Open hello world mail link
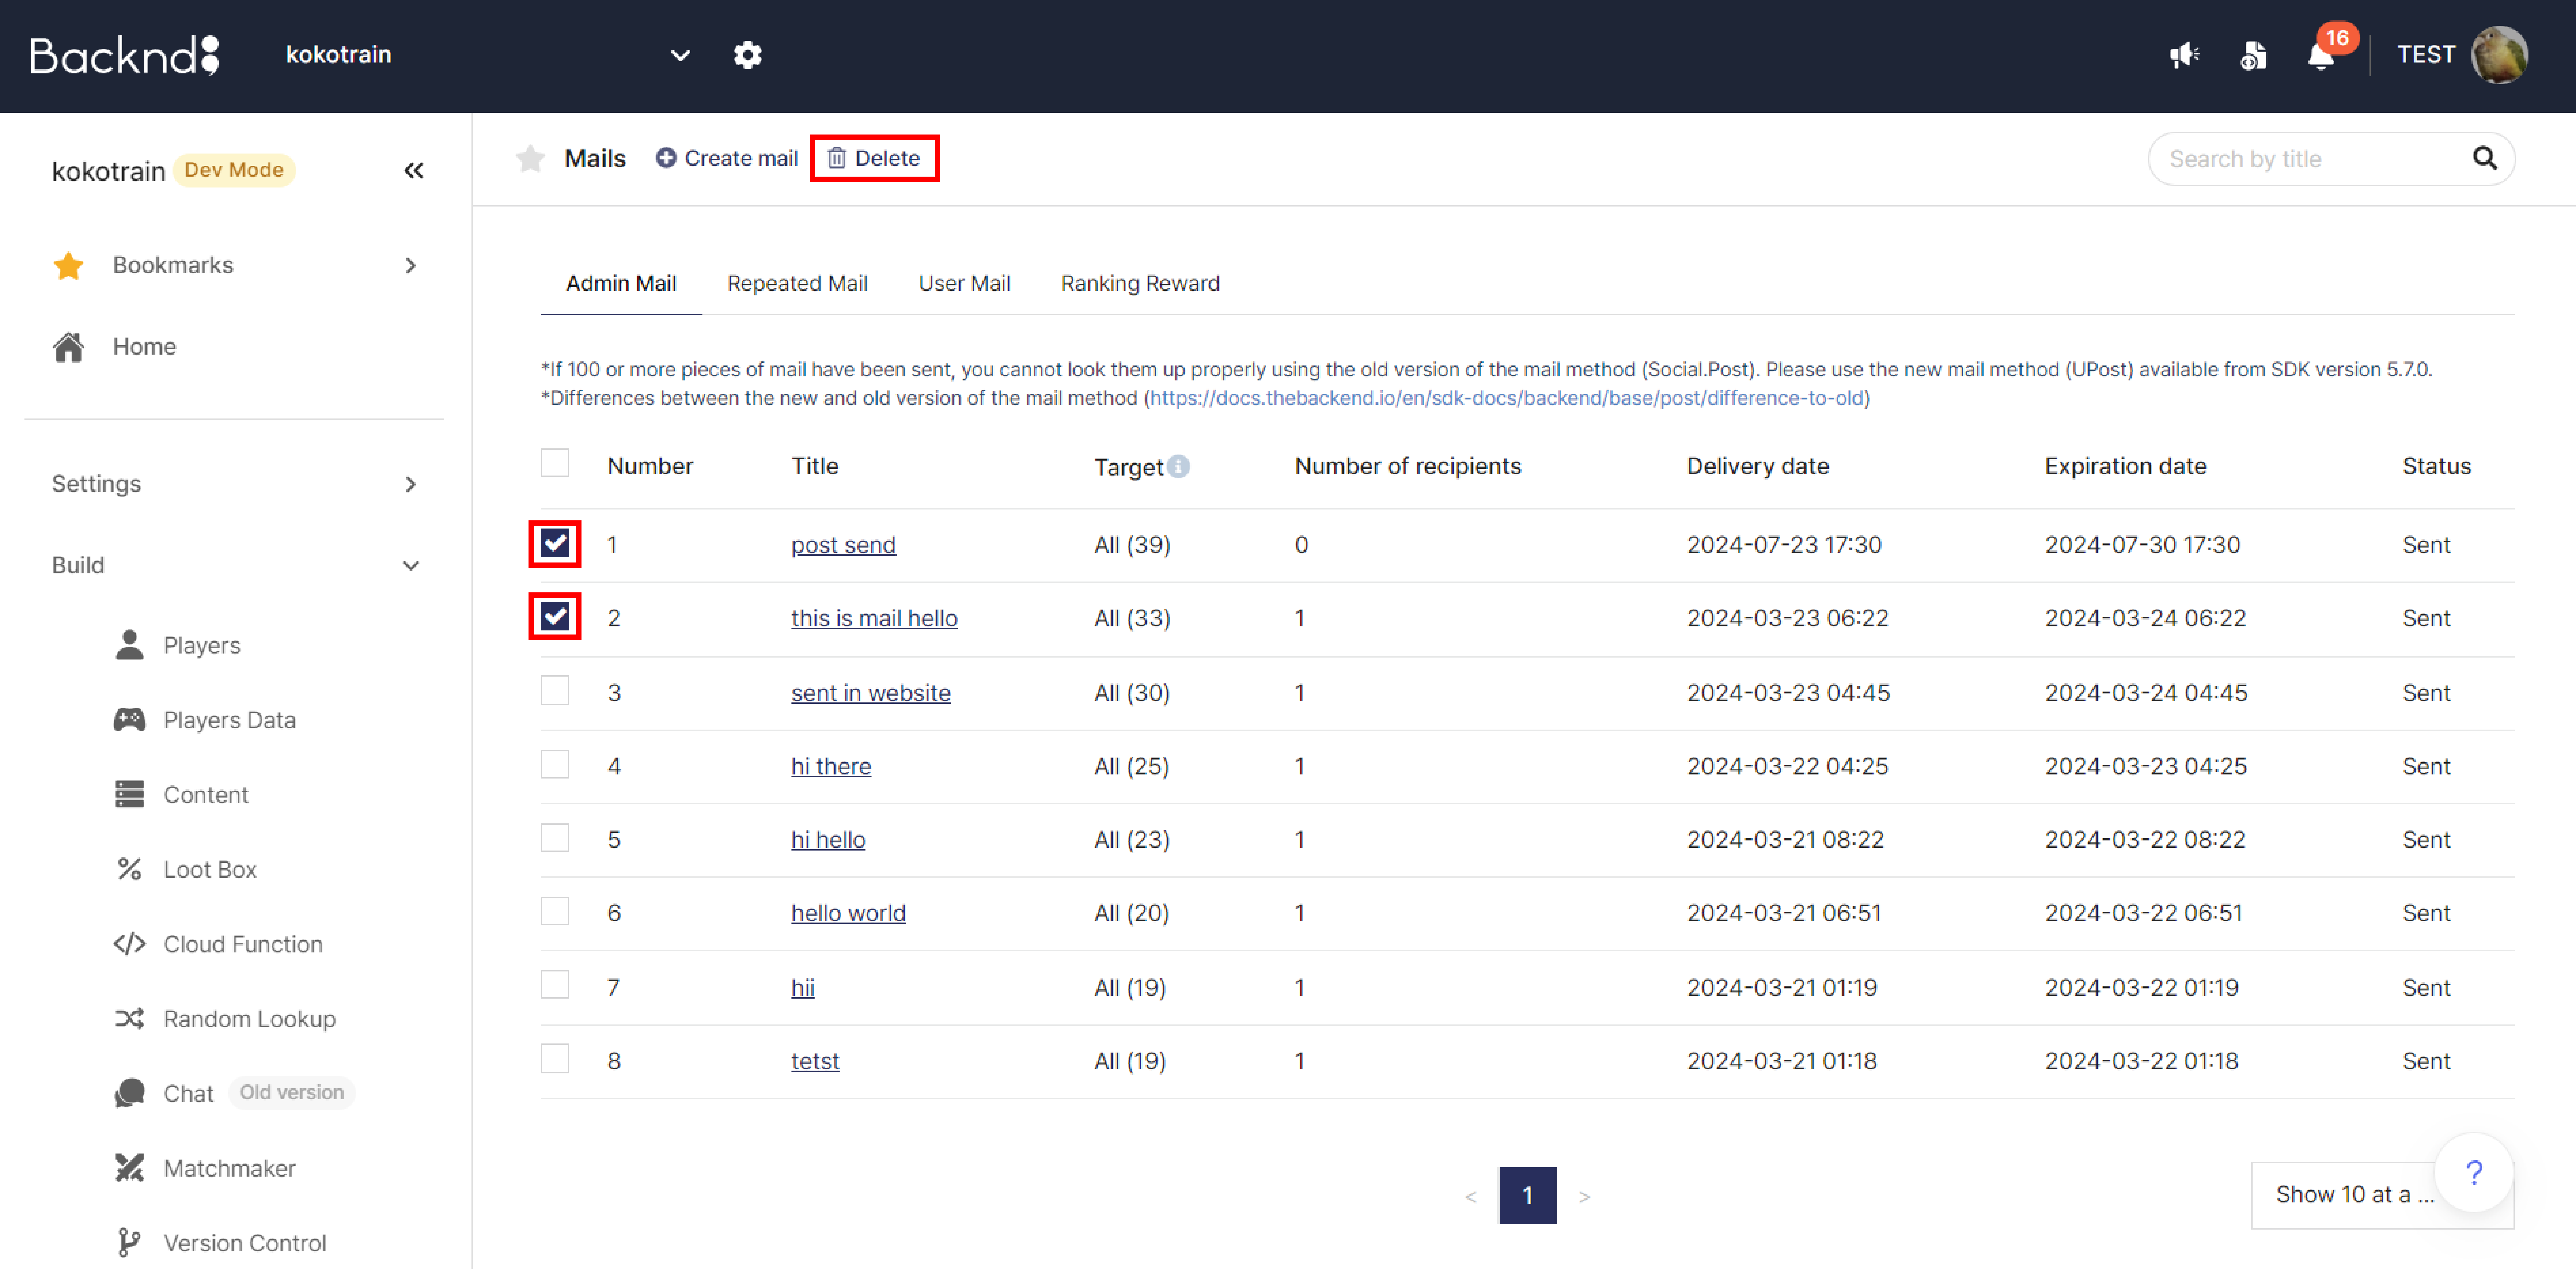Viewport: 2576px width, 1269px height. click(x=848, y=913)
